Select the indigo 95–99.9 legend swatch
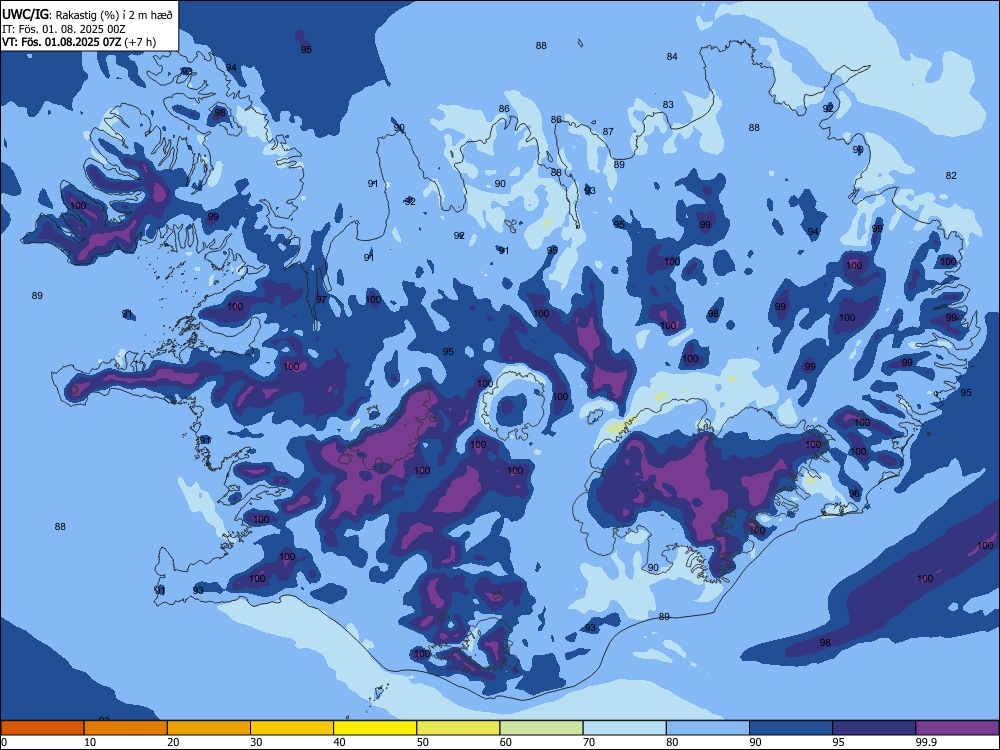The width and height of the screenshot is (1000, 750). click(874, 728)
